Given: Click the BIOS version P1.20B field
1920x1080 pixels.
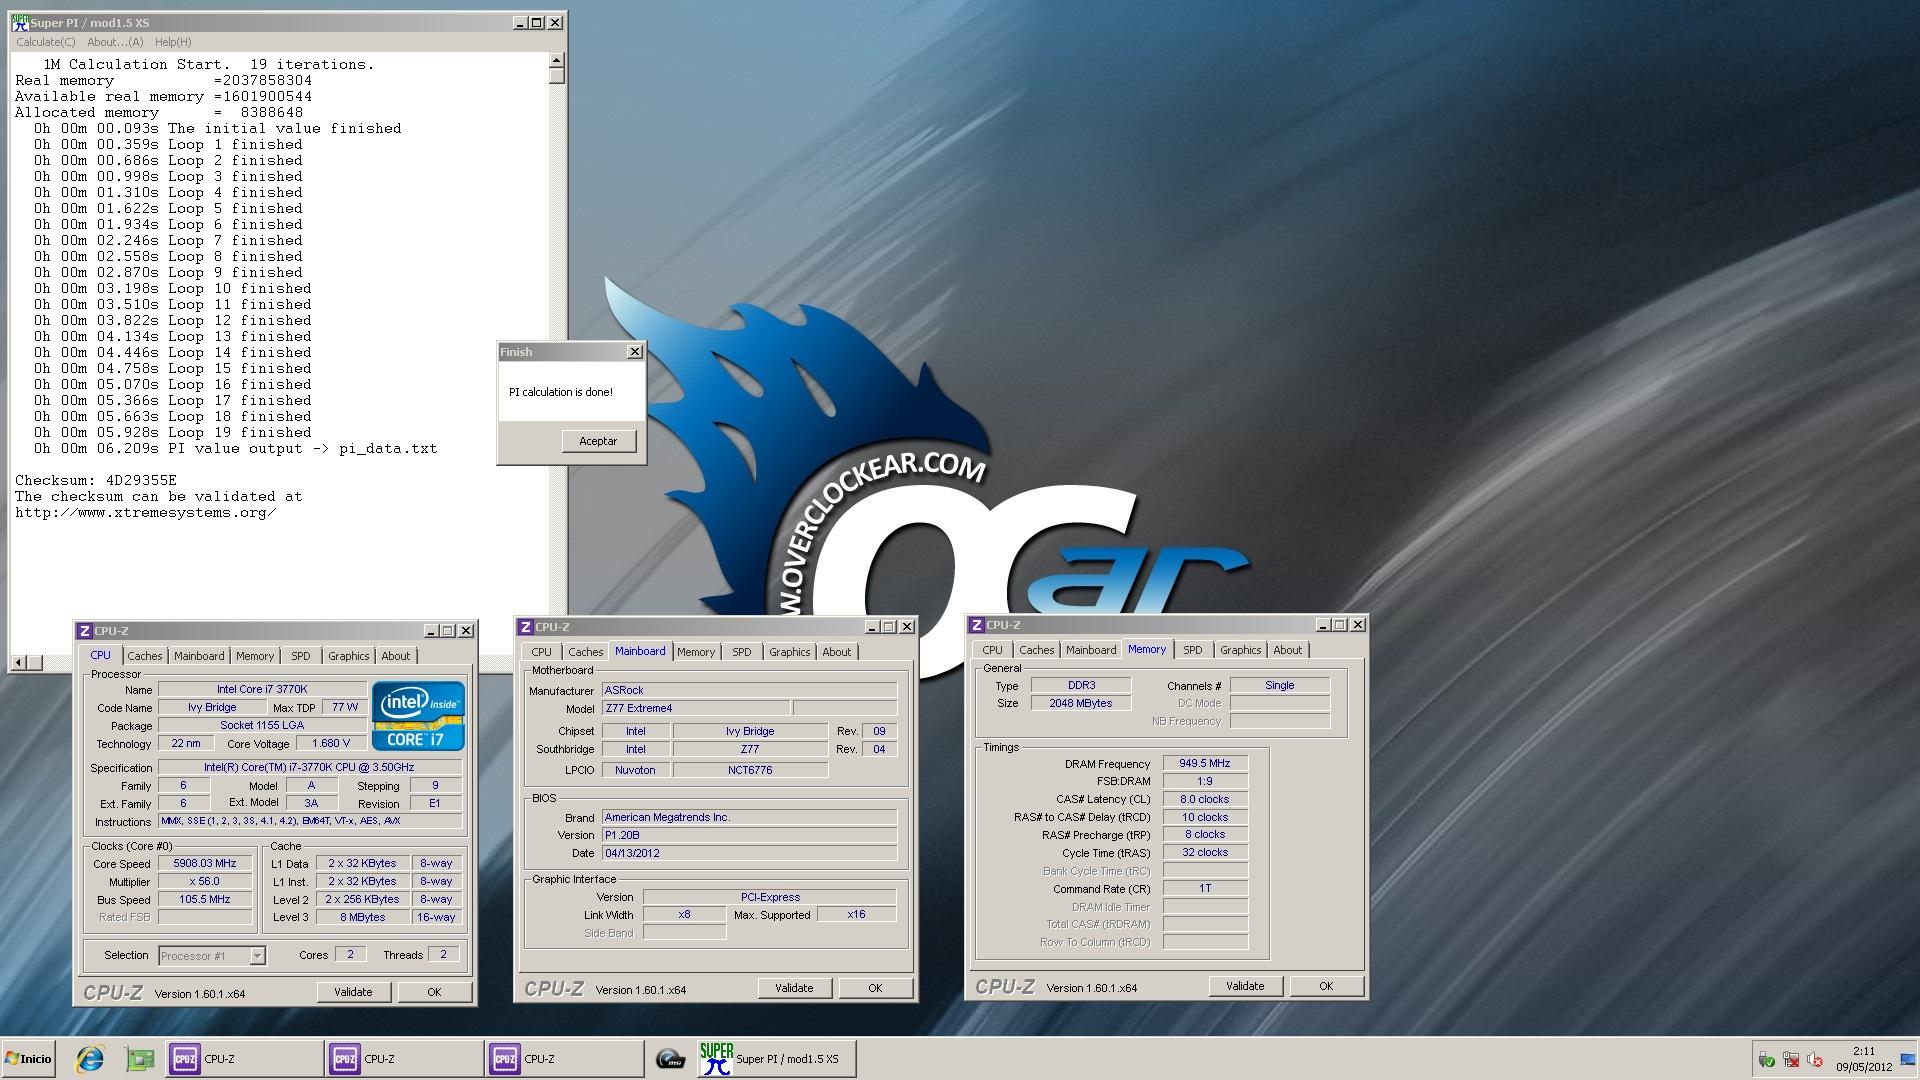Looking at the screenshot, I should [750, 835].
